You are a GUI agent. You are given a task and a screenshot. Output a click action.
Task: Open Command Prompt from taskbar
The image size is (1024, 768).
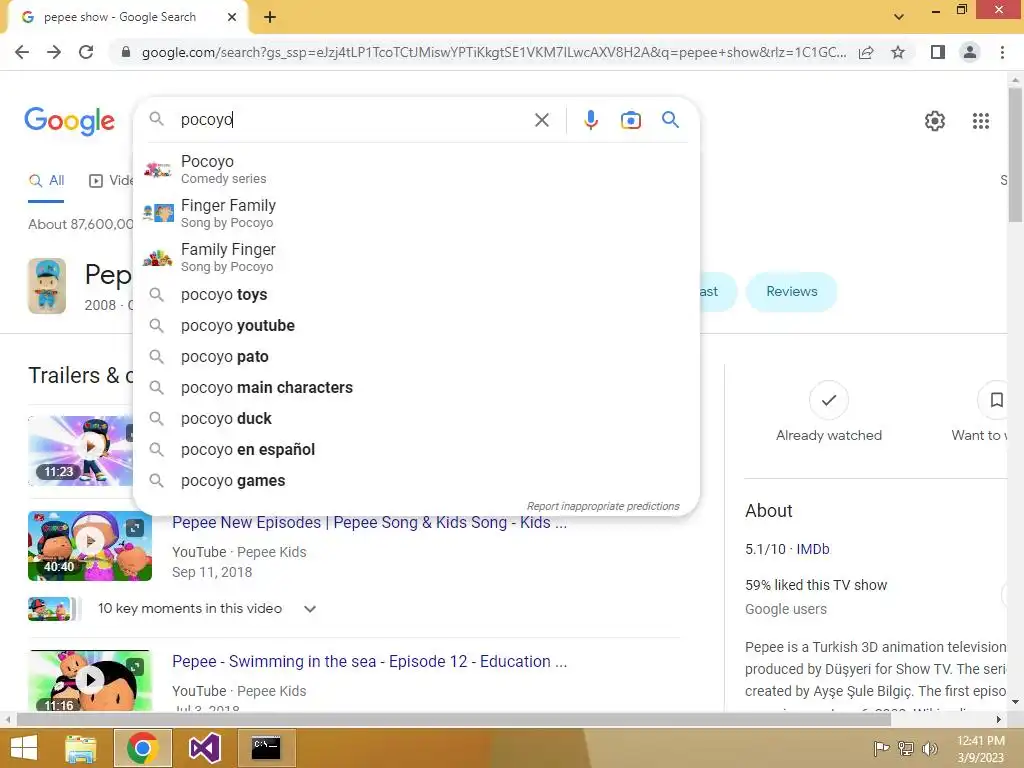[266, 748]
